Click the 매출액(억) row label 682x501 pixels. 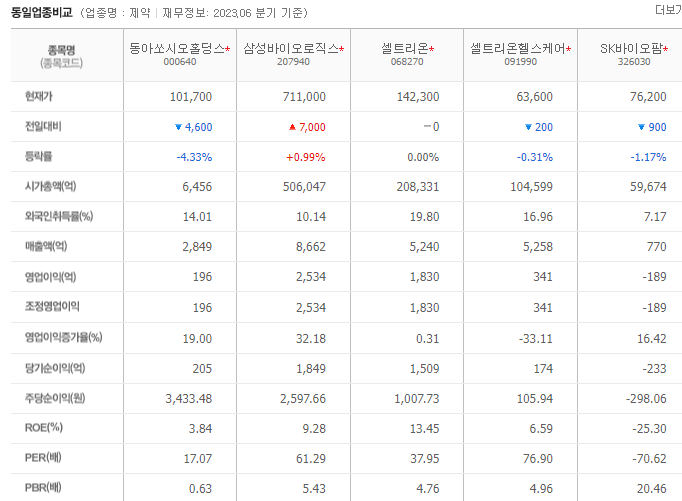pos(46,246)
